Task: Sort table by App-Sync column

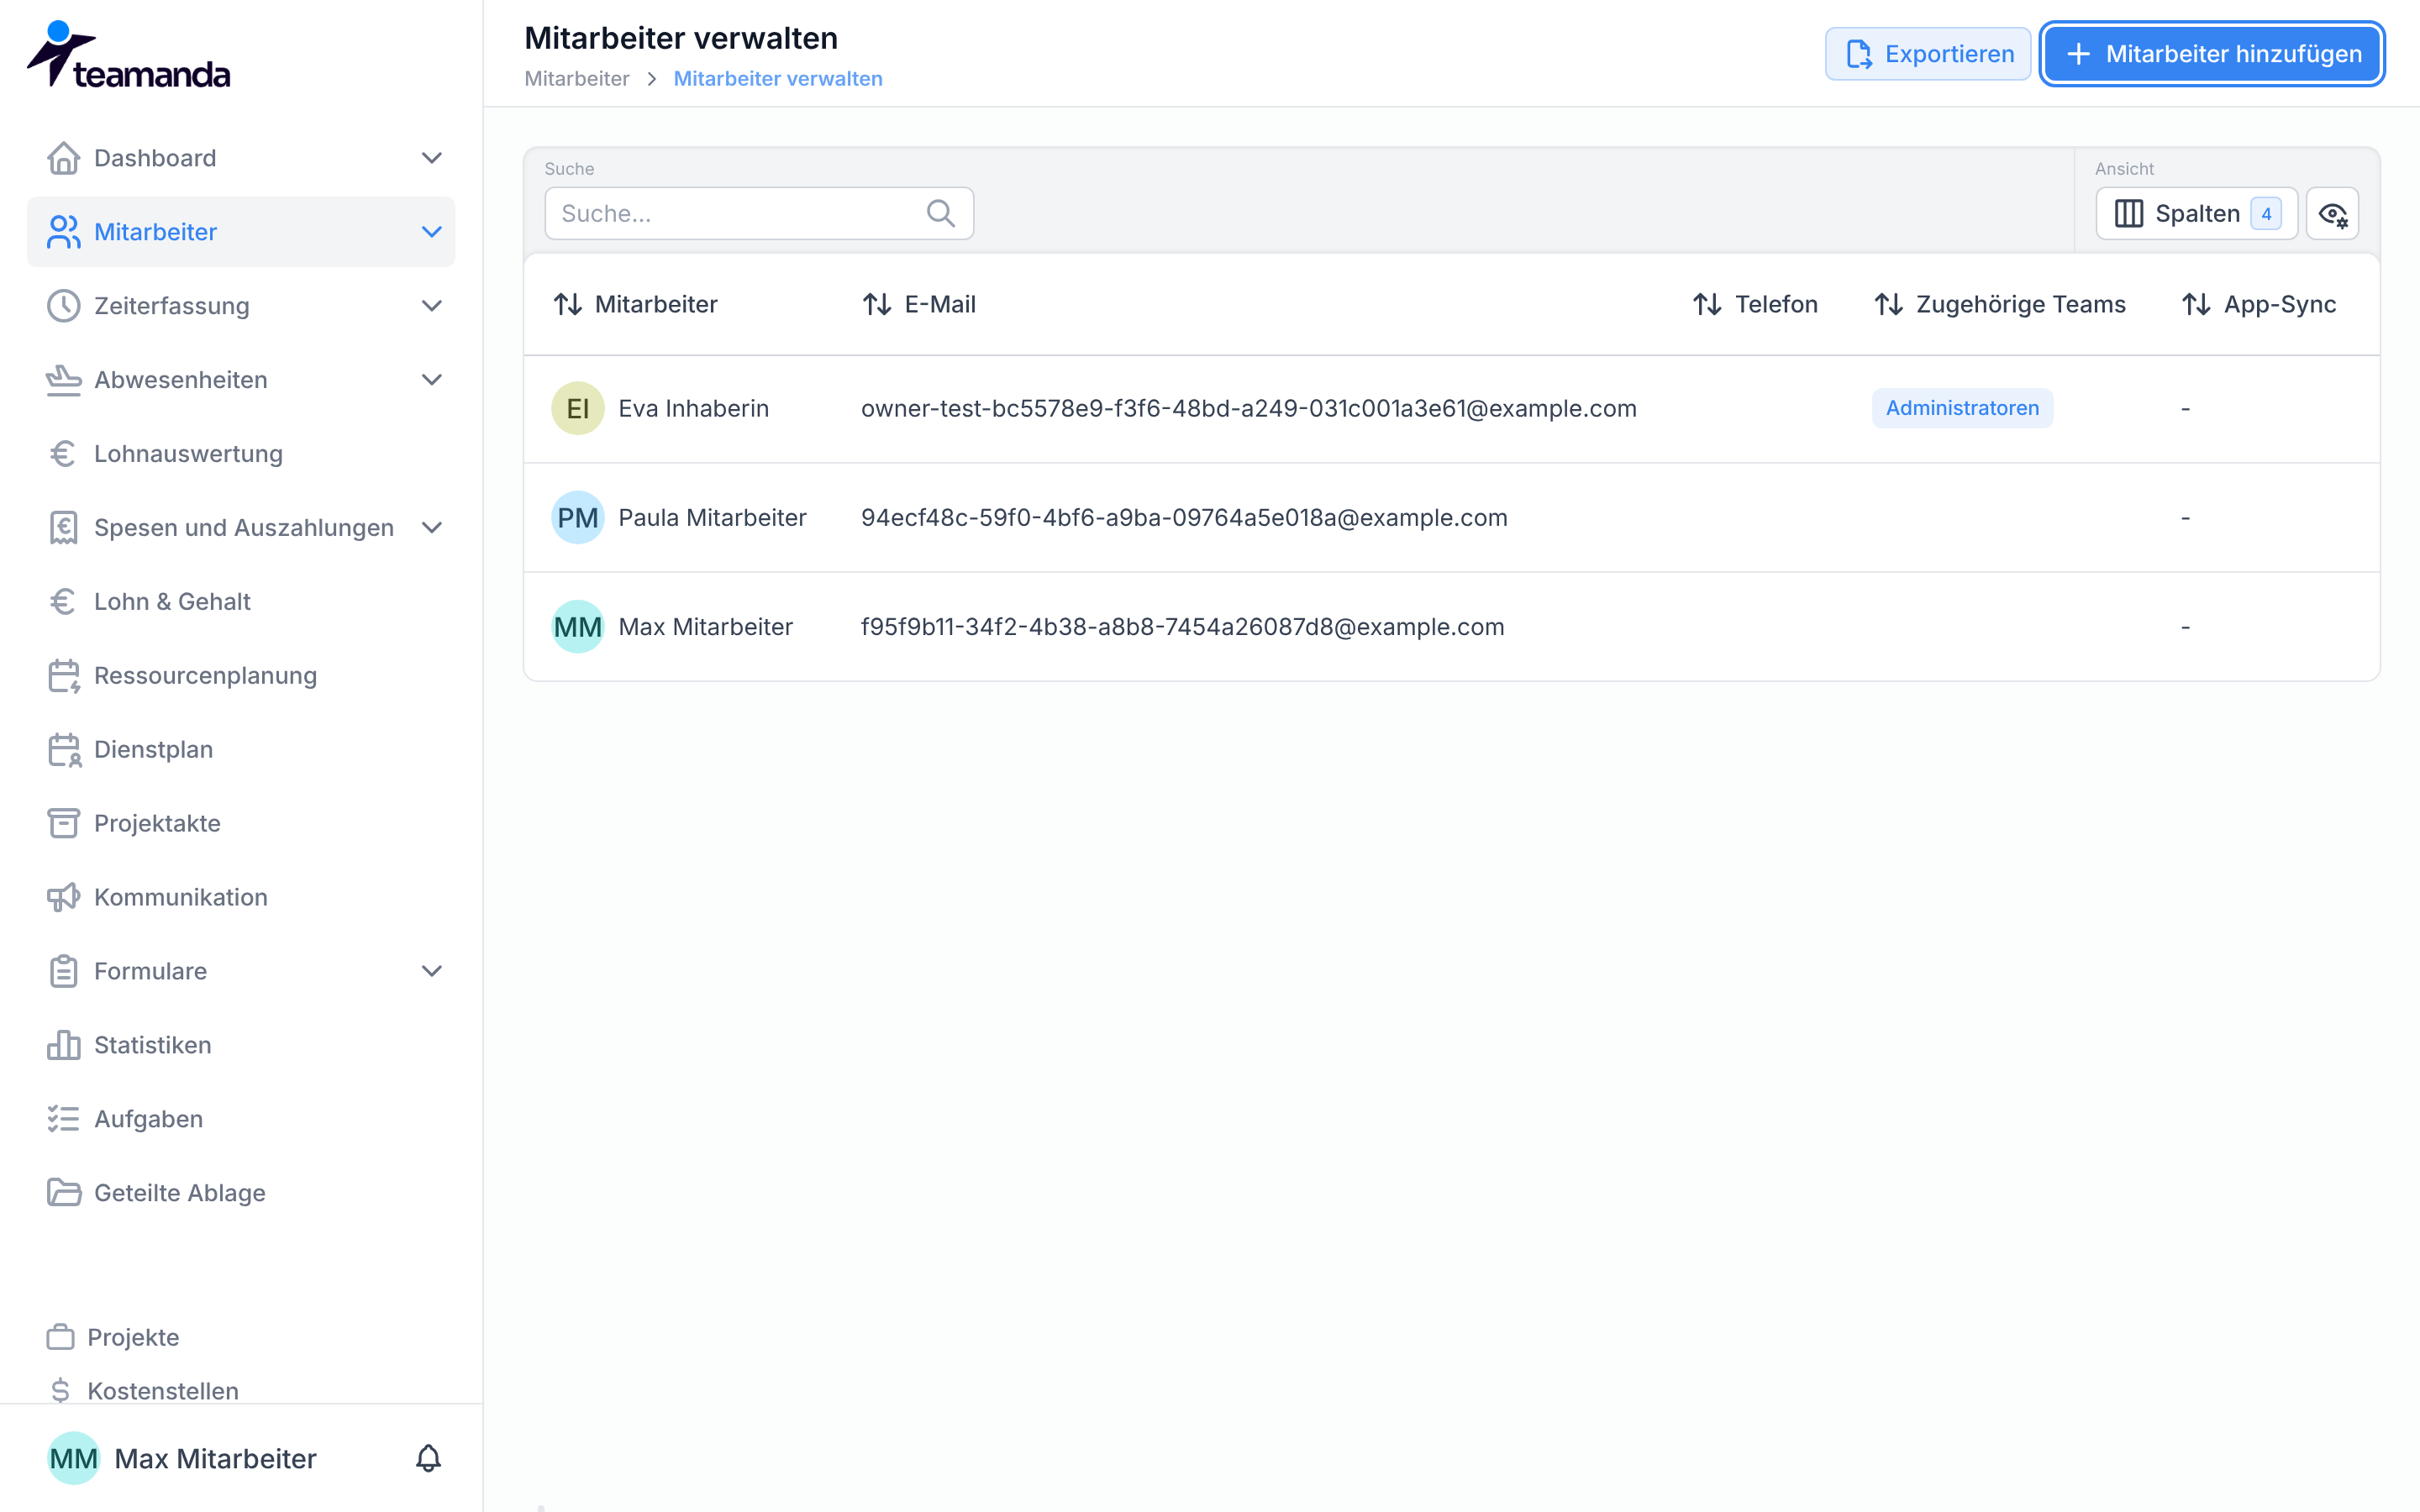Action: pyautogui.click(x=2259, y=304)
